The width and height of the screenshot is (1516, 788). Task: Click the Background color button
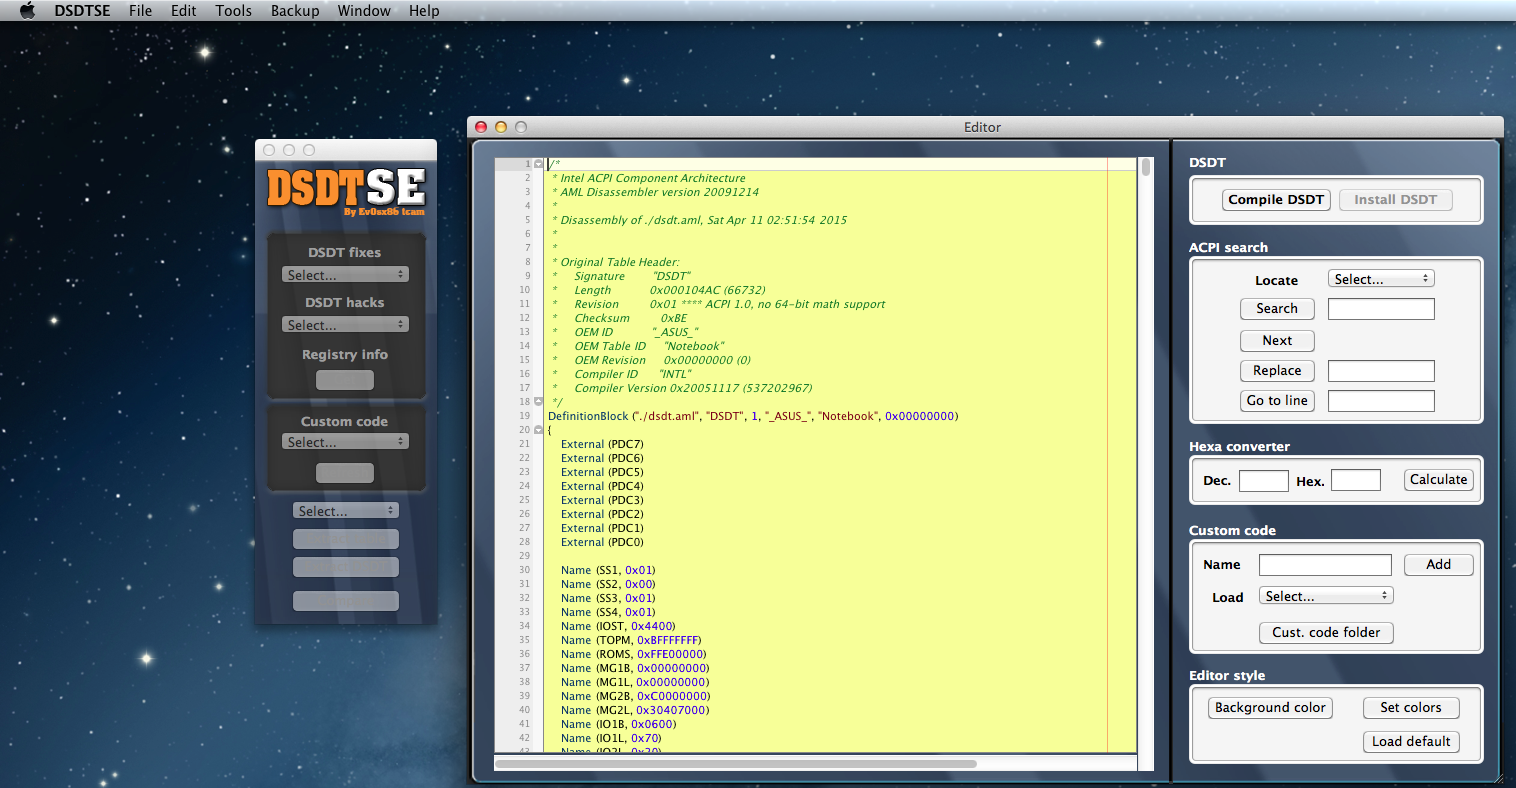[1270, 708]
